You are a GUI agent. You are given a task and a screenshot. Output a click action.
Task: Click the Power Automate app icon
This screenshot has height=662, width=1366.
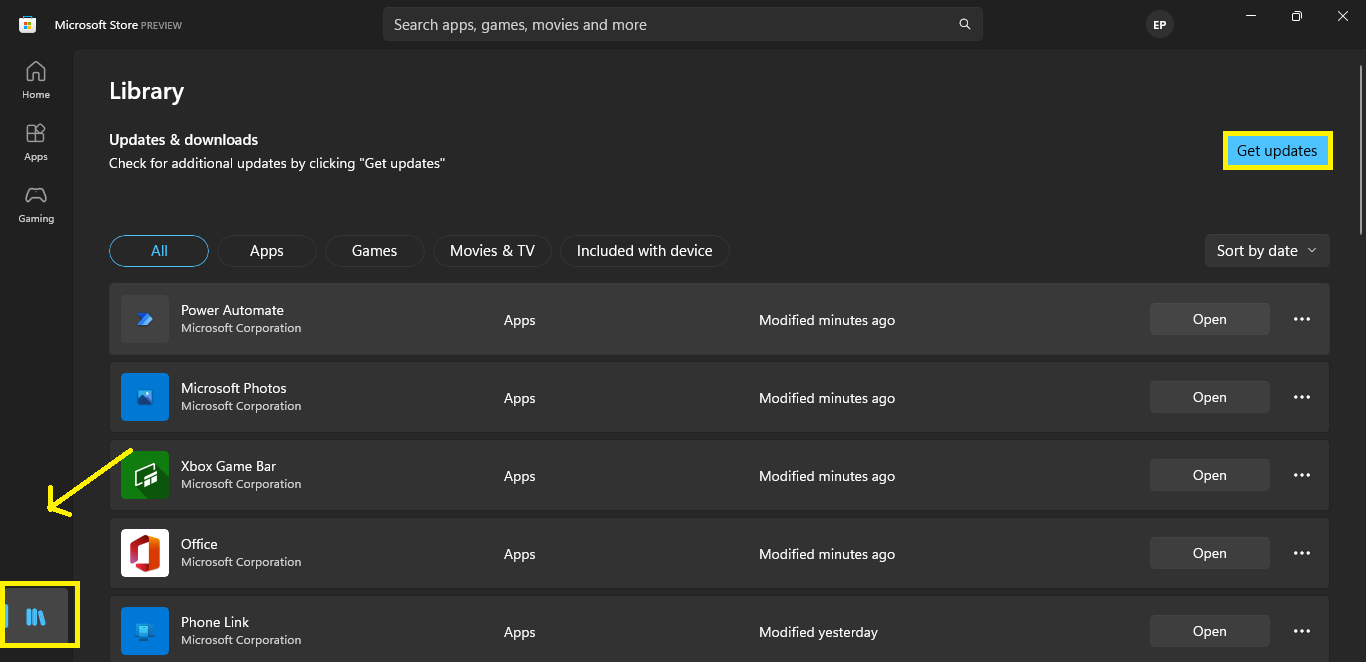pos(145,319)
